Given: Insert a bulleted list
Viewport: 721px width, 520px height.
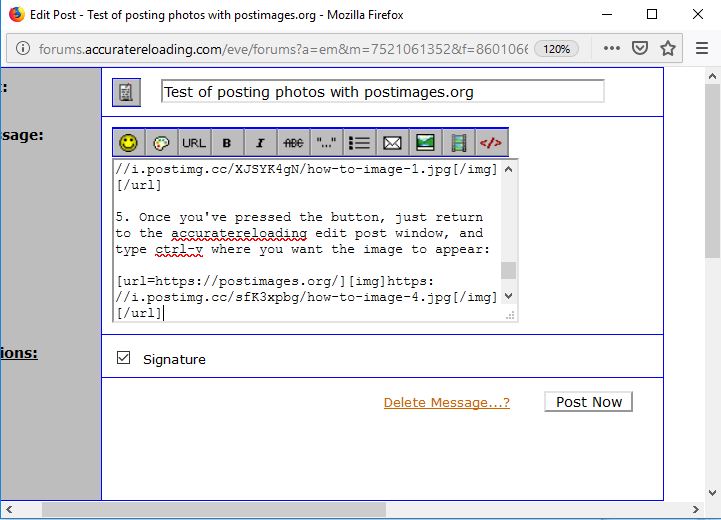Looking at the screenshot, I should pos(359,143).
